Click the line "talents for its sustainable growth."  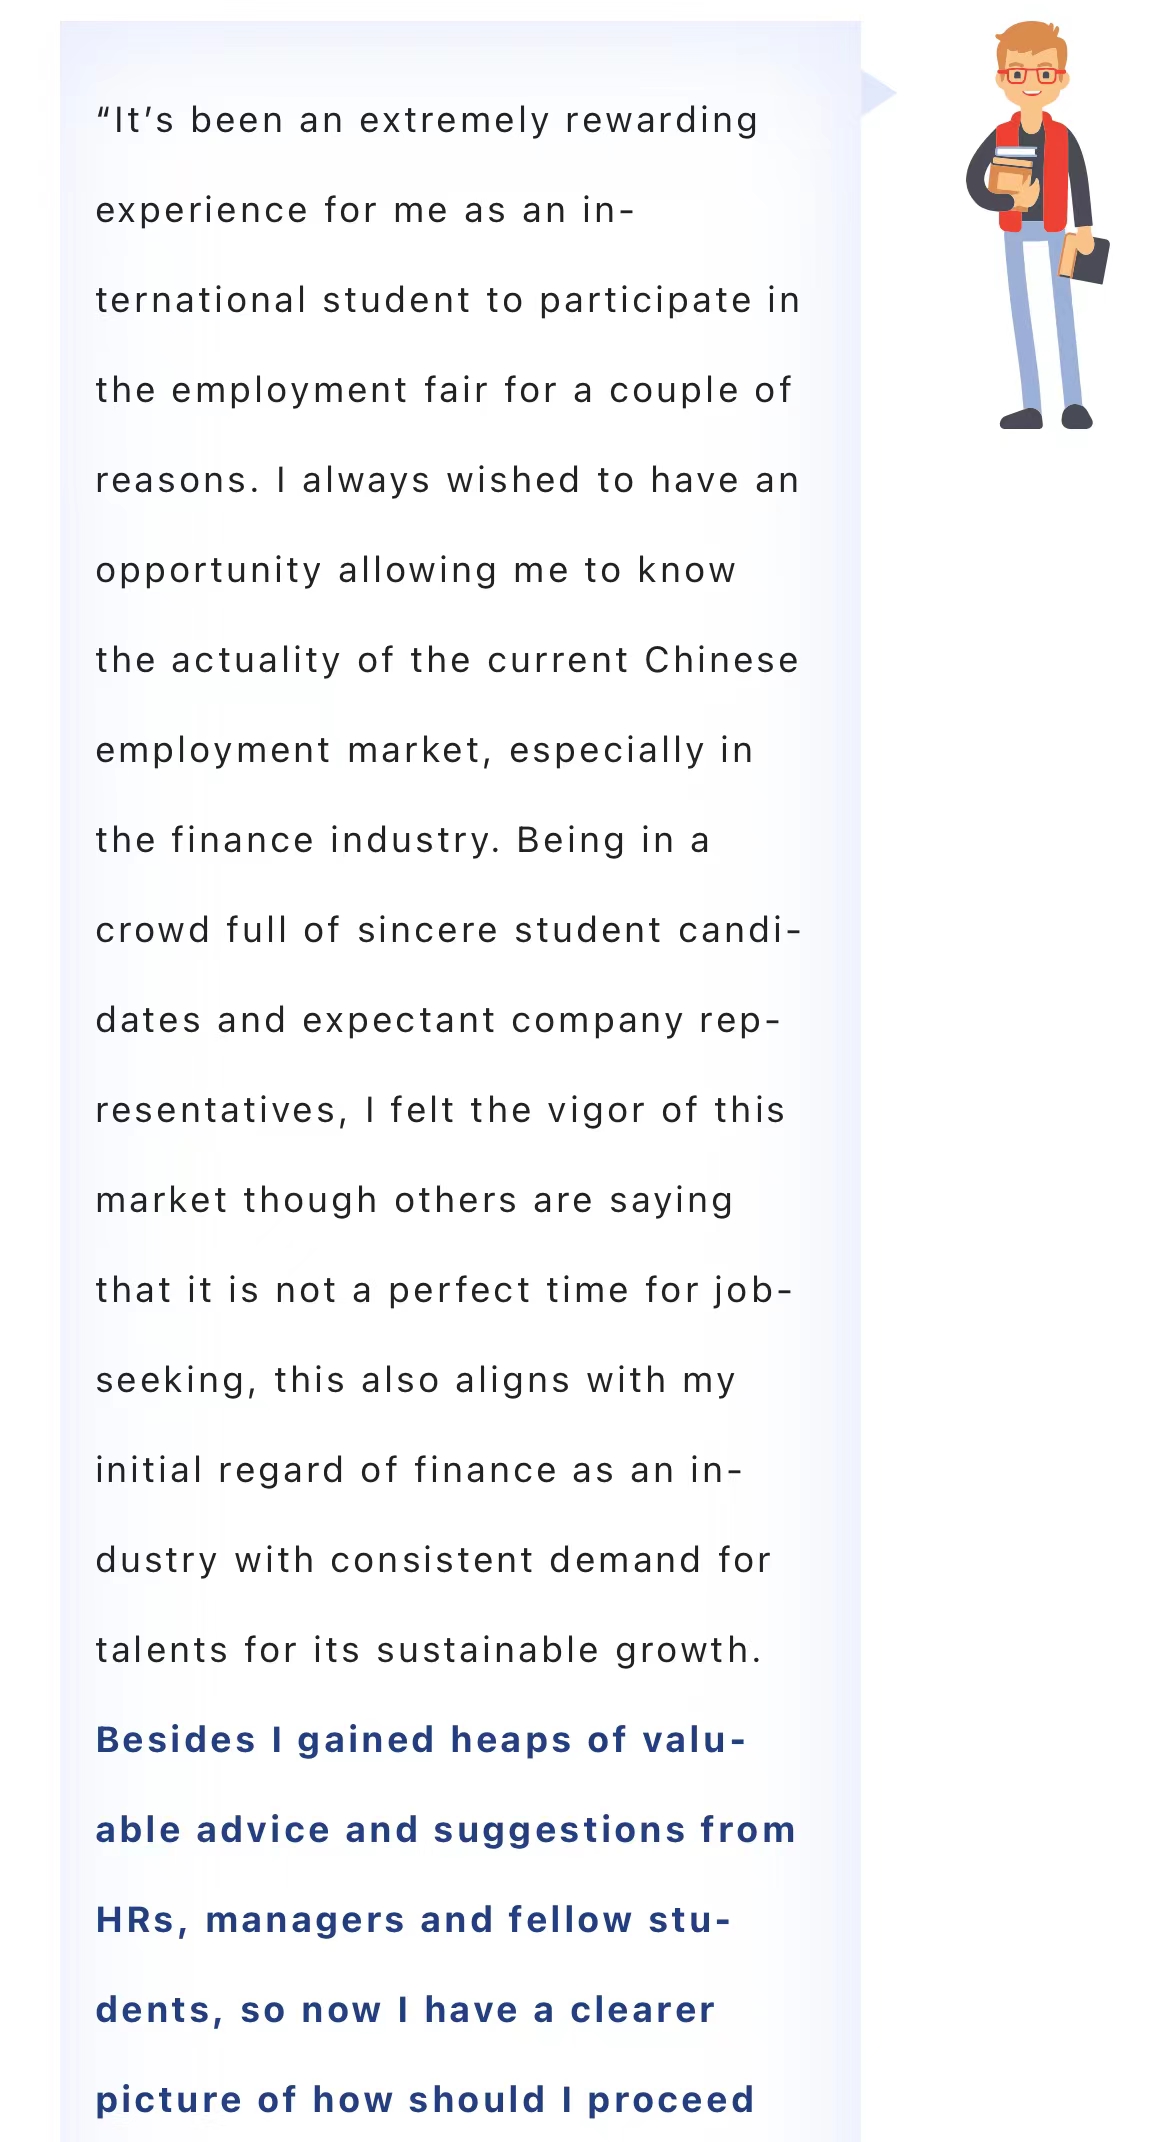click(429, 1650)
